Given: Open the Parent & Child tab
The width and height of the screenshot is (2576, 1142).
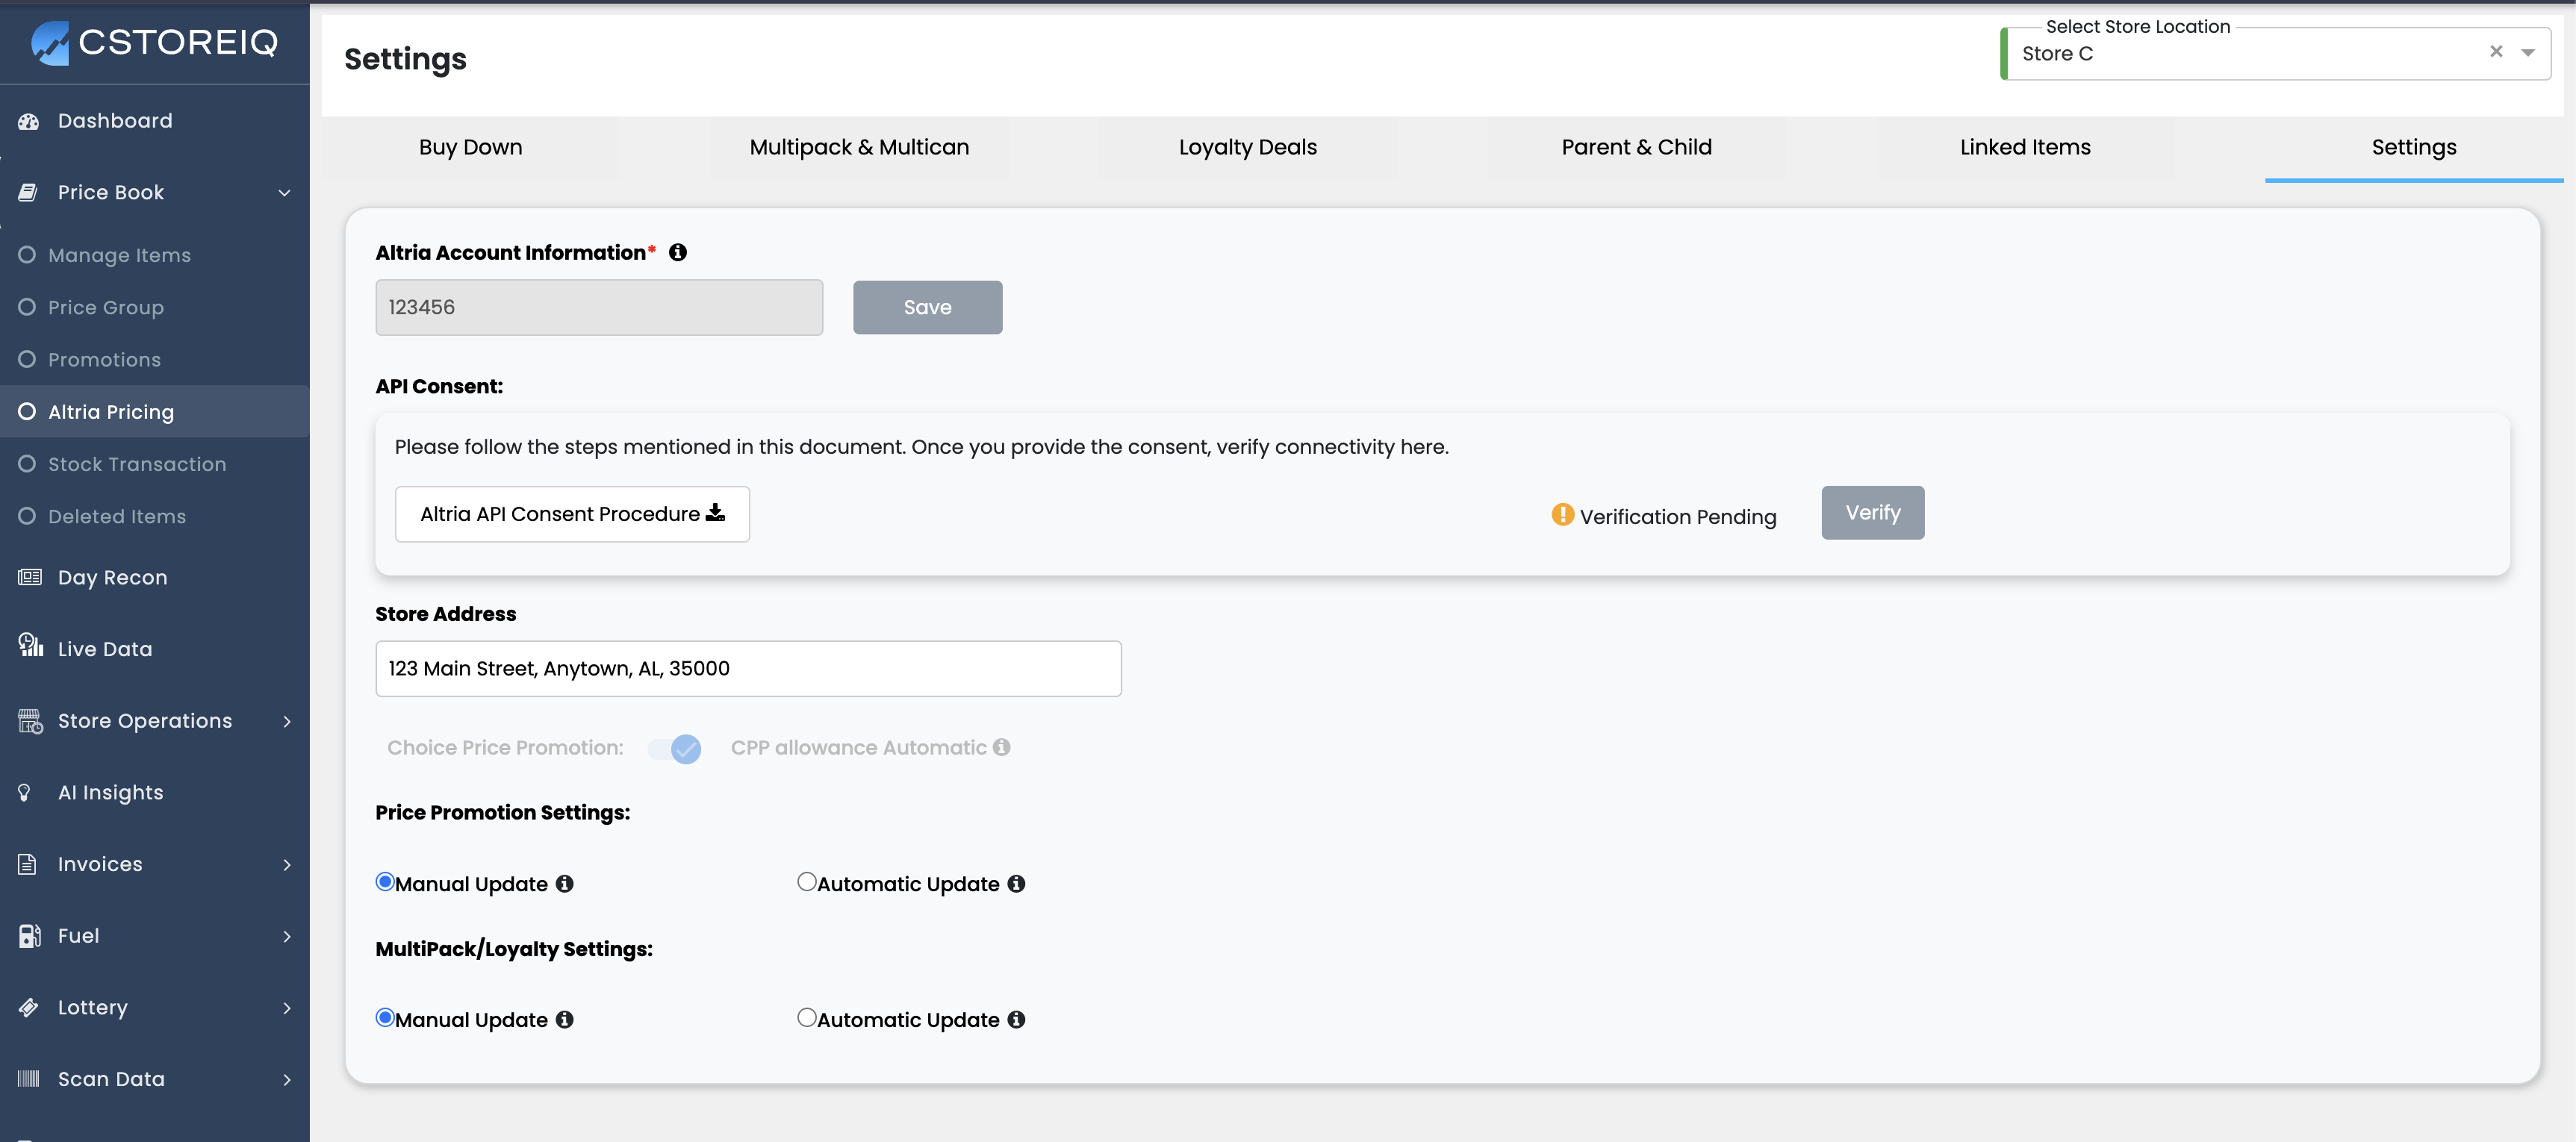Looking at the screenshot, I should [x=1636, y=147].
